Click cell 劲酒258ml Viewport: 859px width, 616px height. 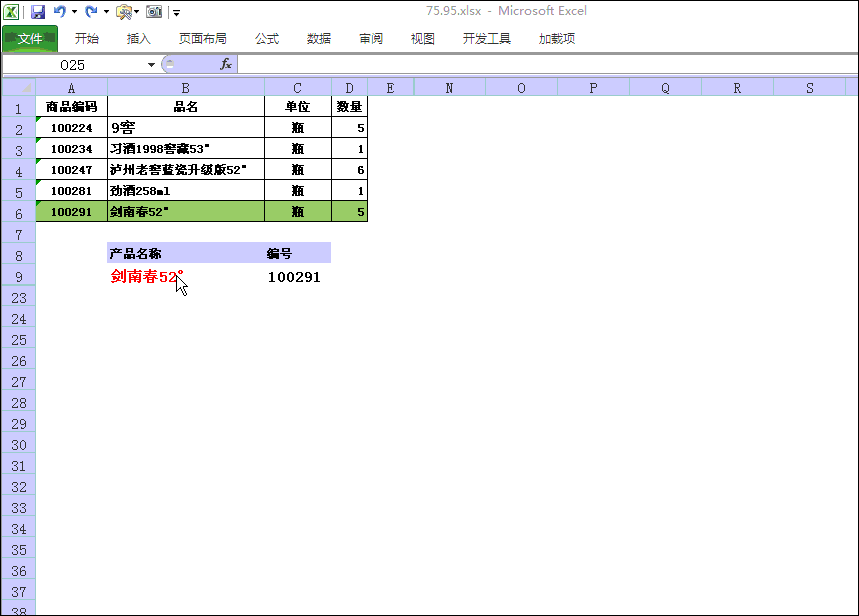(x=186, y=191)
